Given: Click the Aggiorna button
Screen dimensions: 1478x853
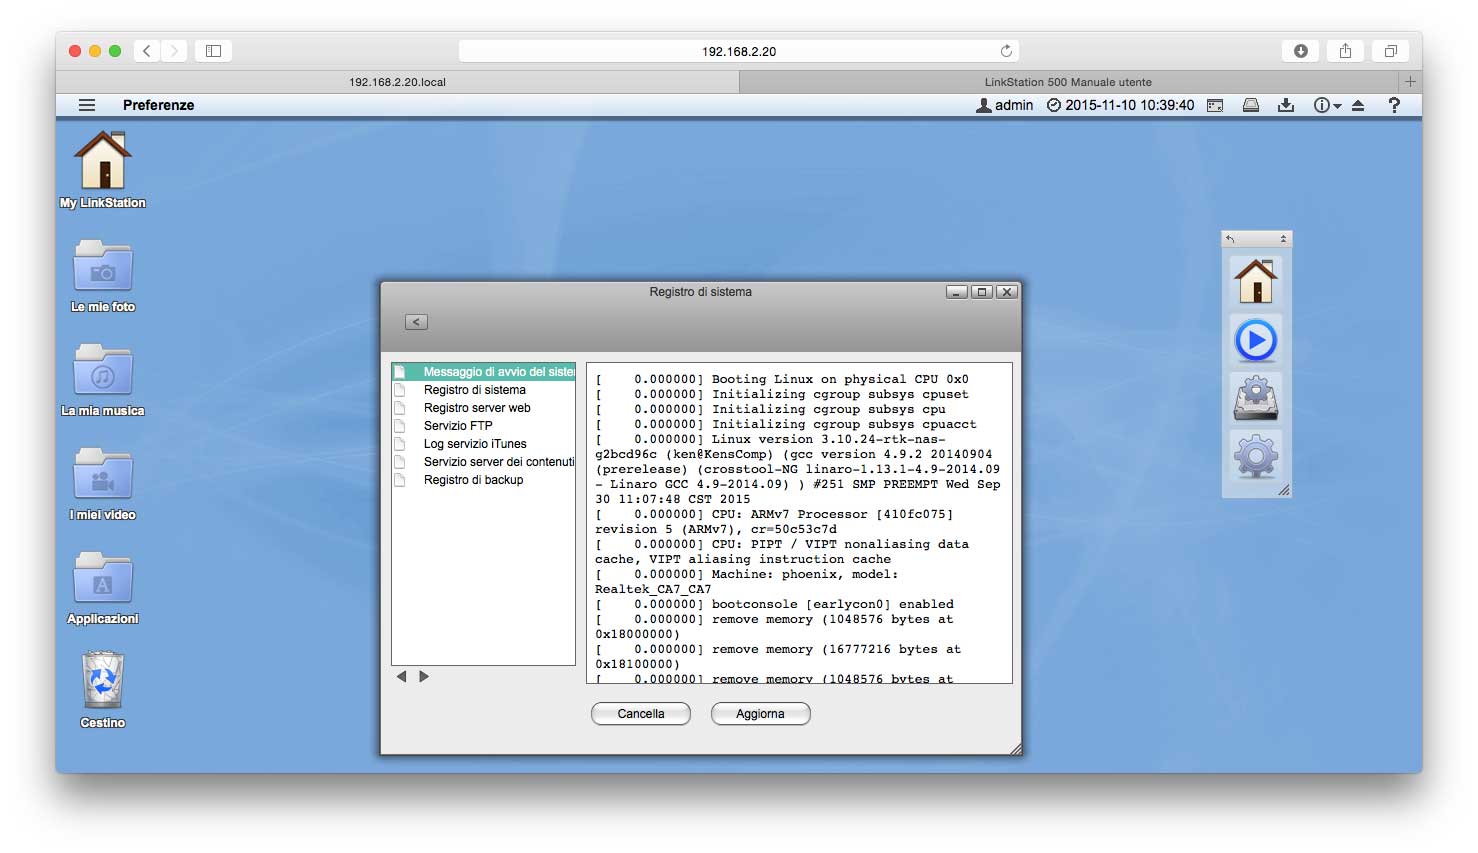Looking at the screenshot, I should point(760,714).
